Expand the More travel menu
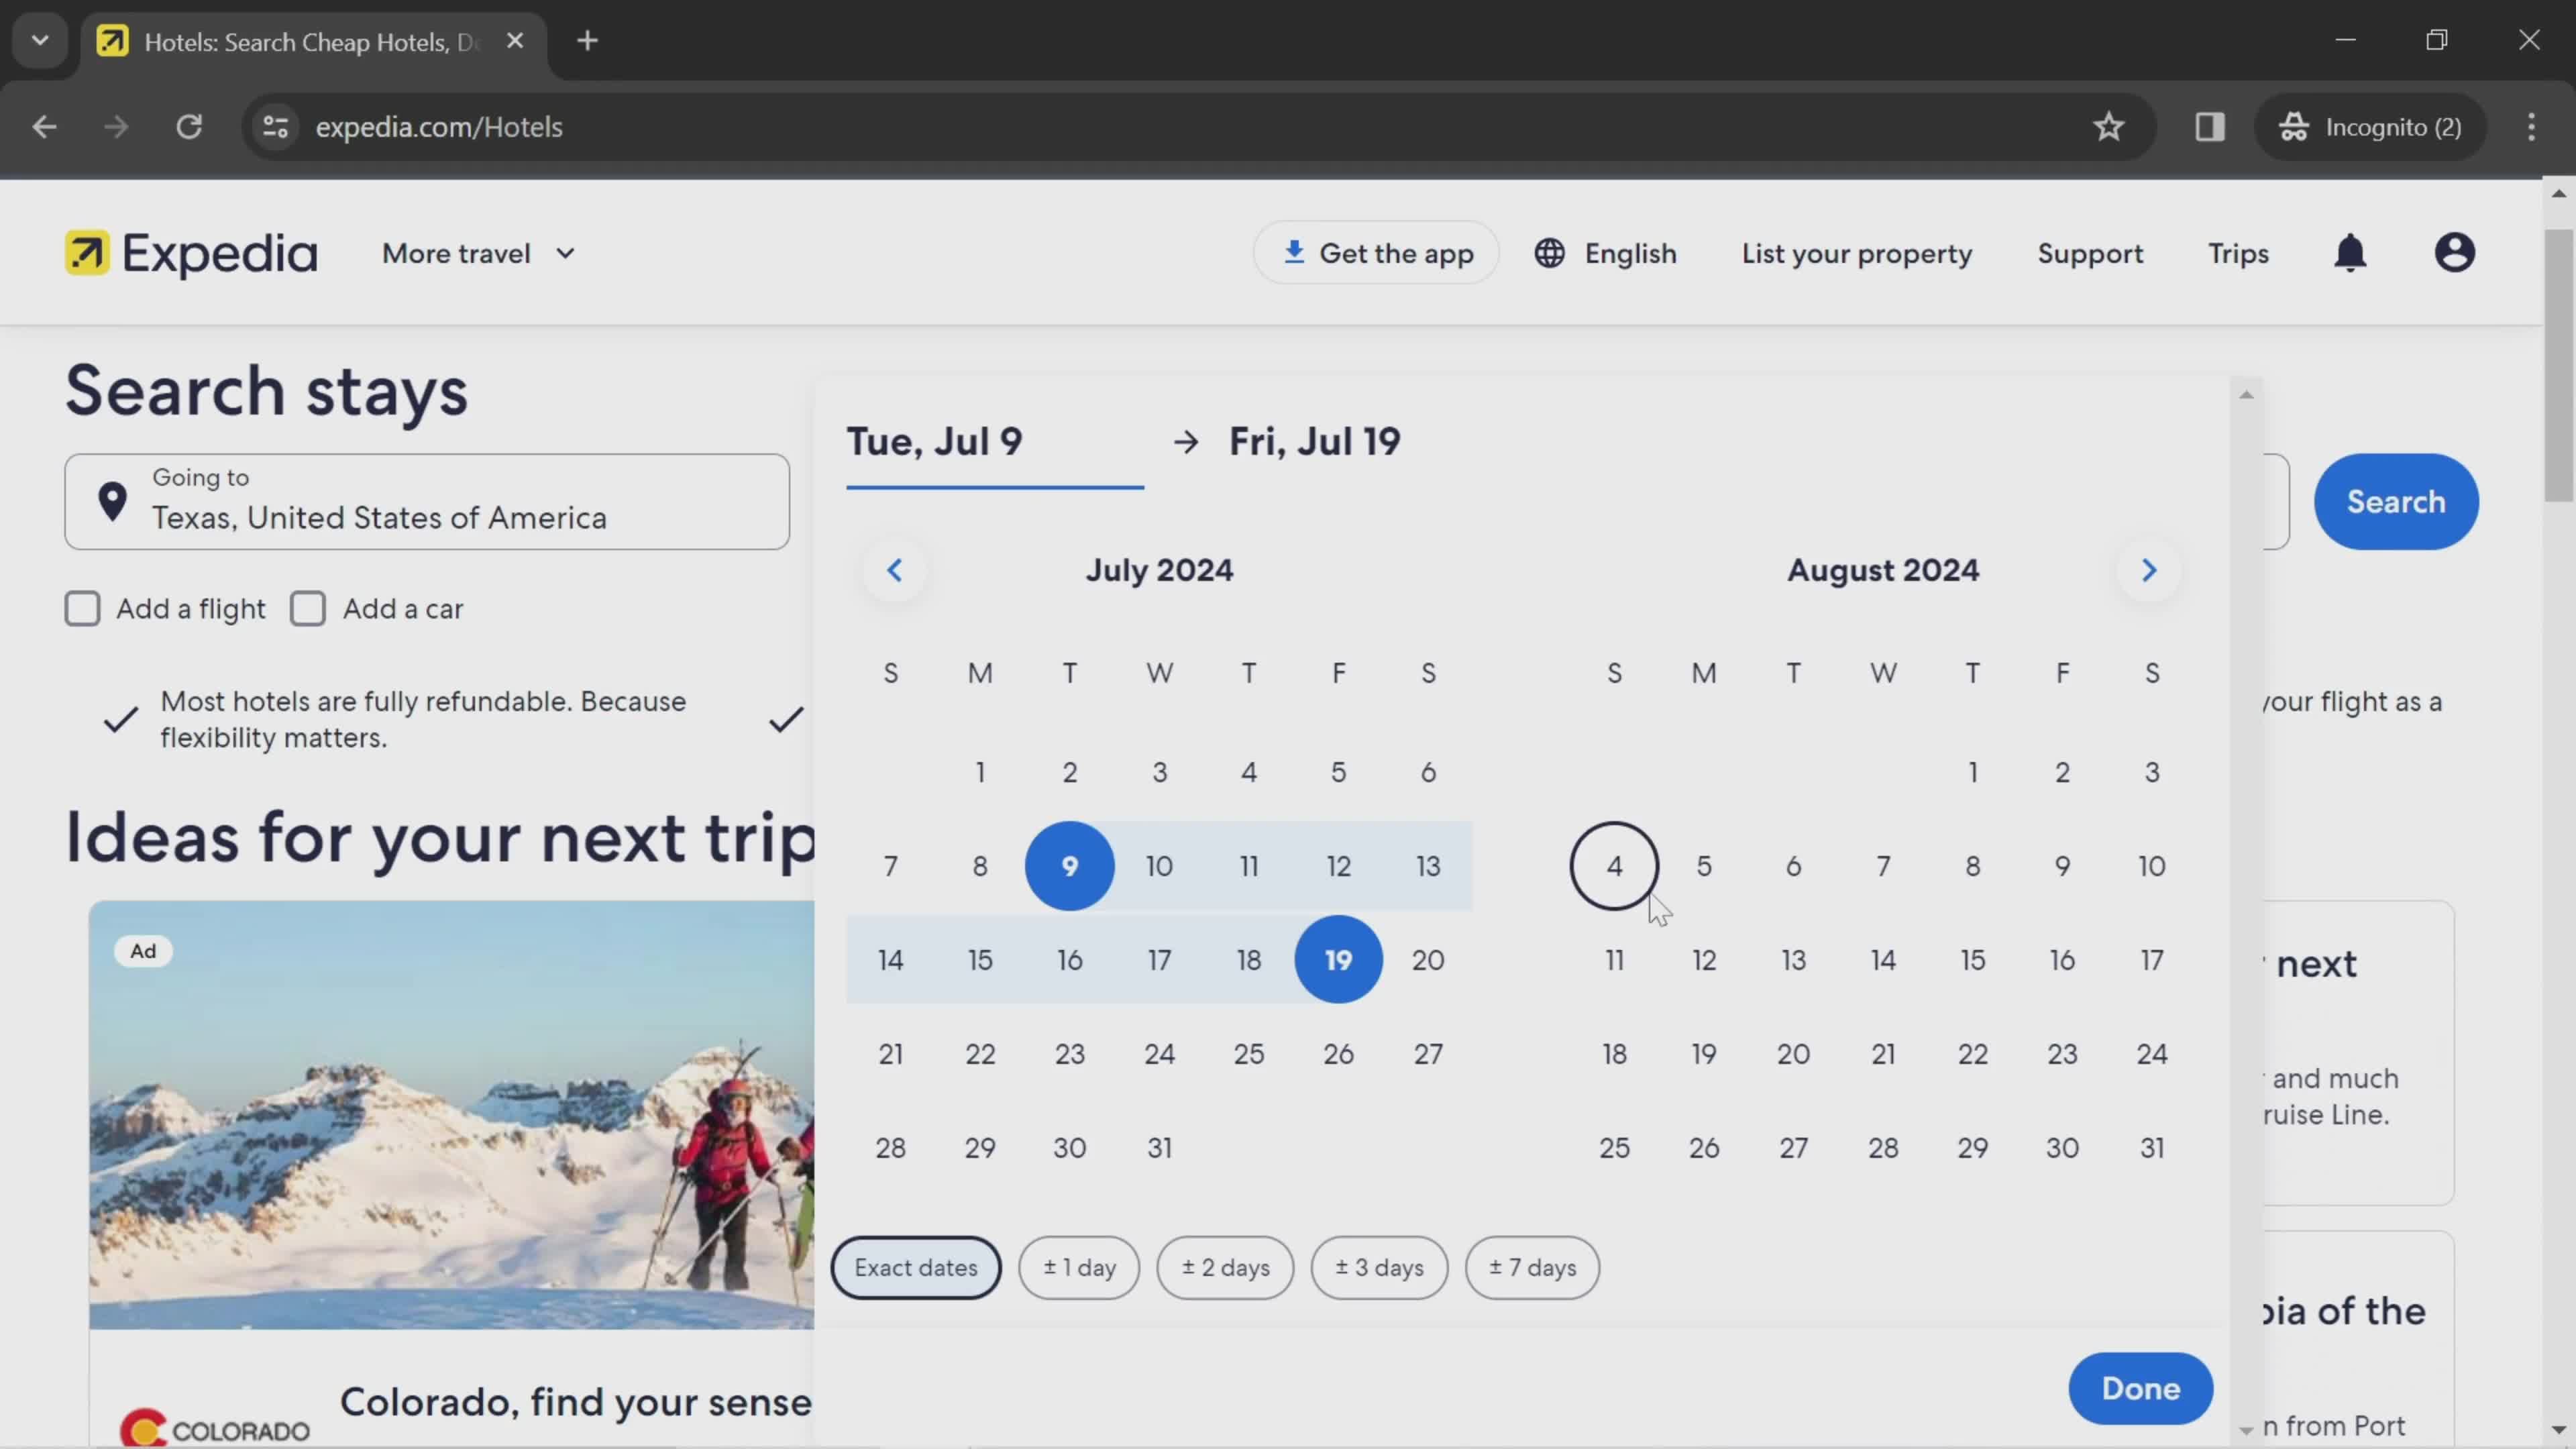The image size is (2576, 1449). click(x=478, y=254)
